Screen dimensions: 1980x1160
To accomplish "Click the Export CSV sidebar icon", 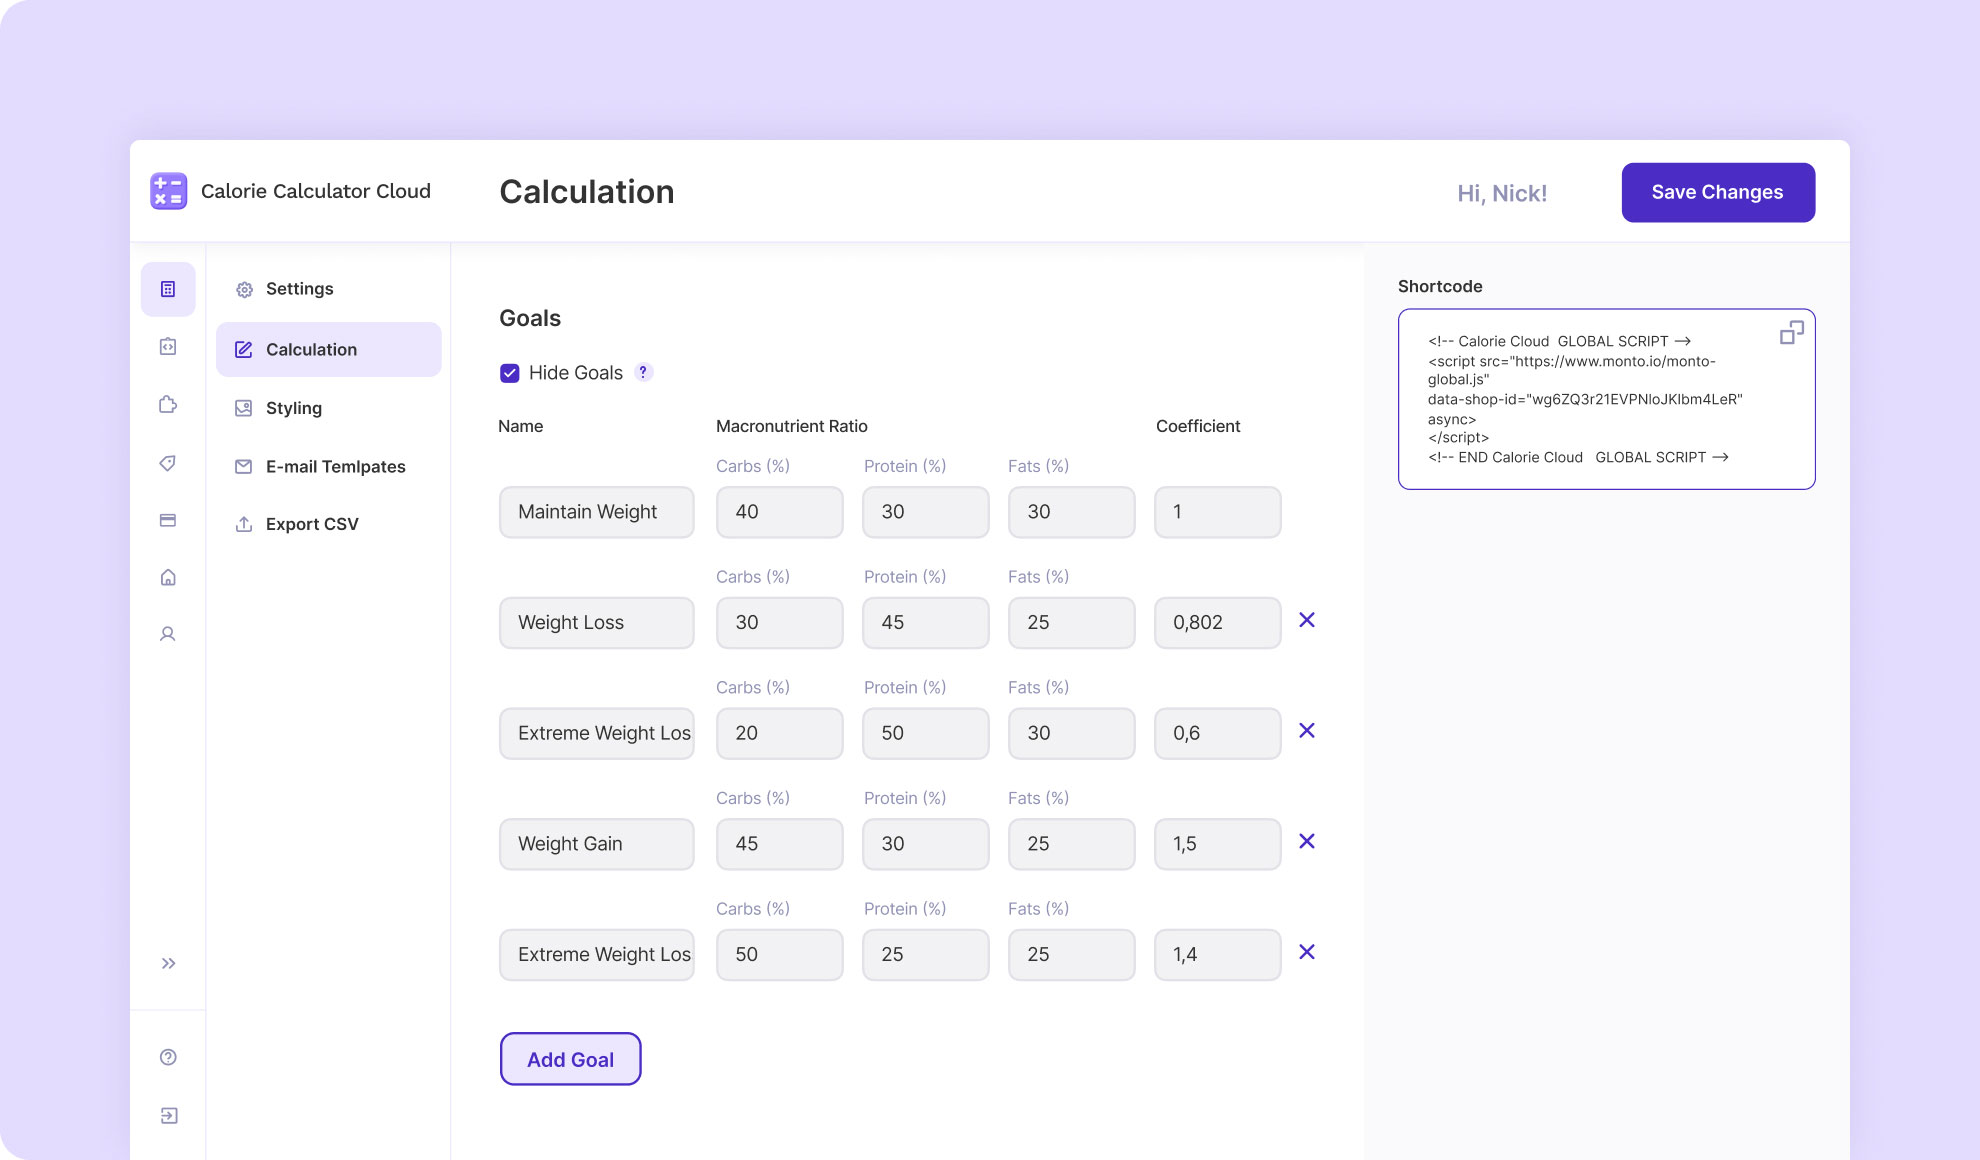I will click(243, 523).
